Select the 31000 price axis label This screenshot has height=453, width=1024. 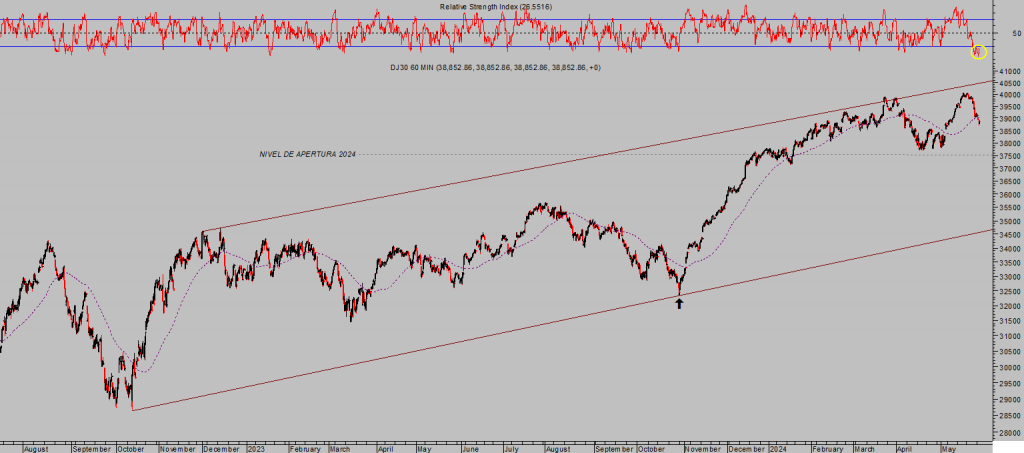point(1010,337)
